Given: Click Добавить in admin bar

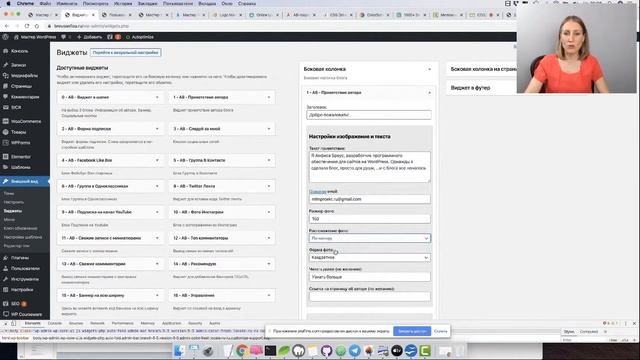Looking at the screenshot, I should 90,37.
